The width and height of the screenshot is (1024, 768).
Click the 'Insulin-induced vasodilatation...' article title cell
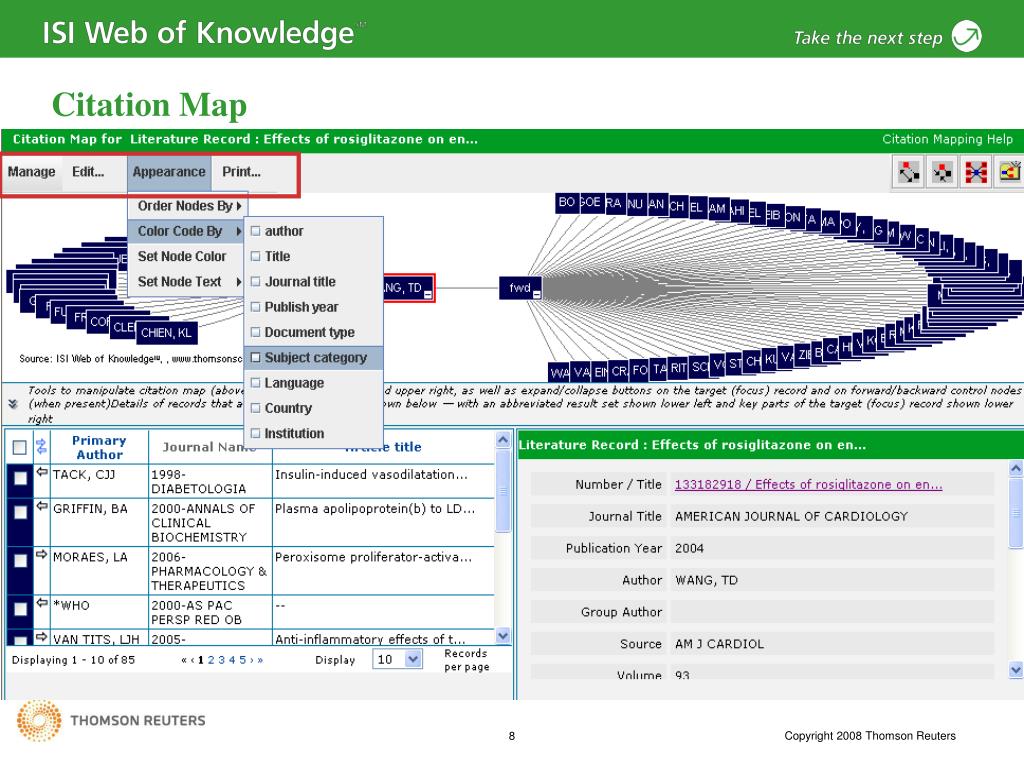coord(383,481)
